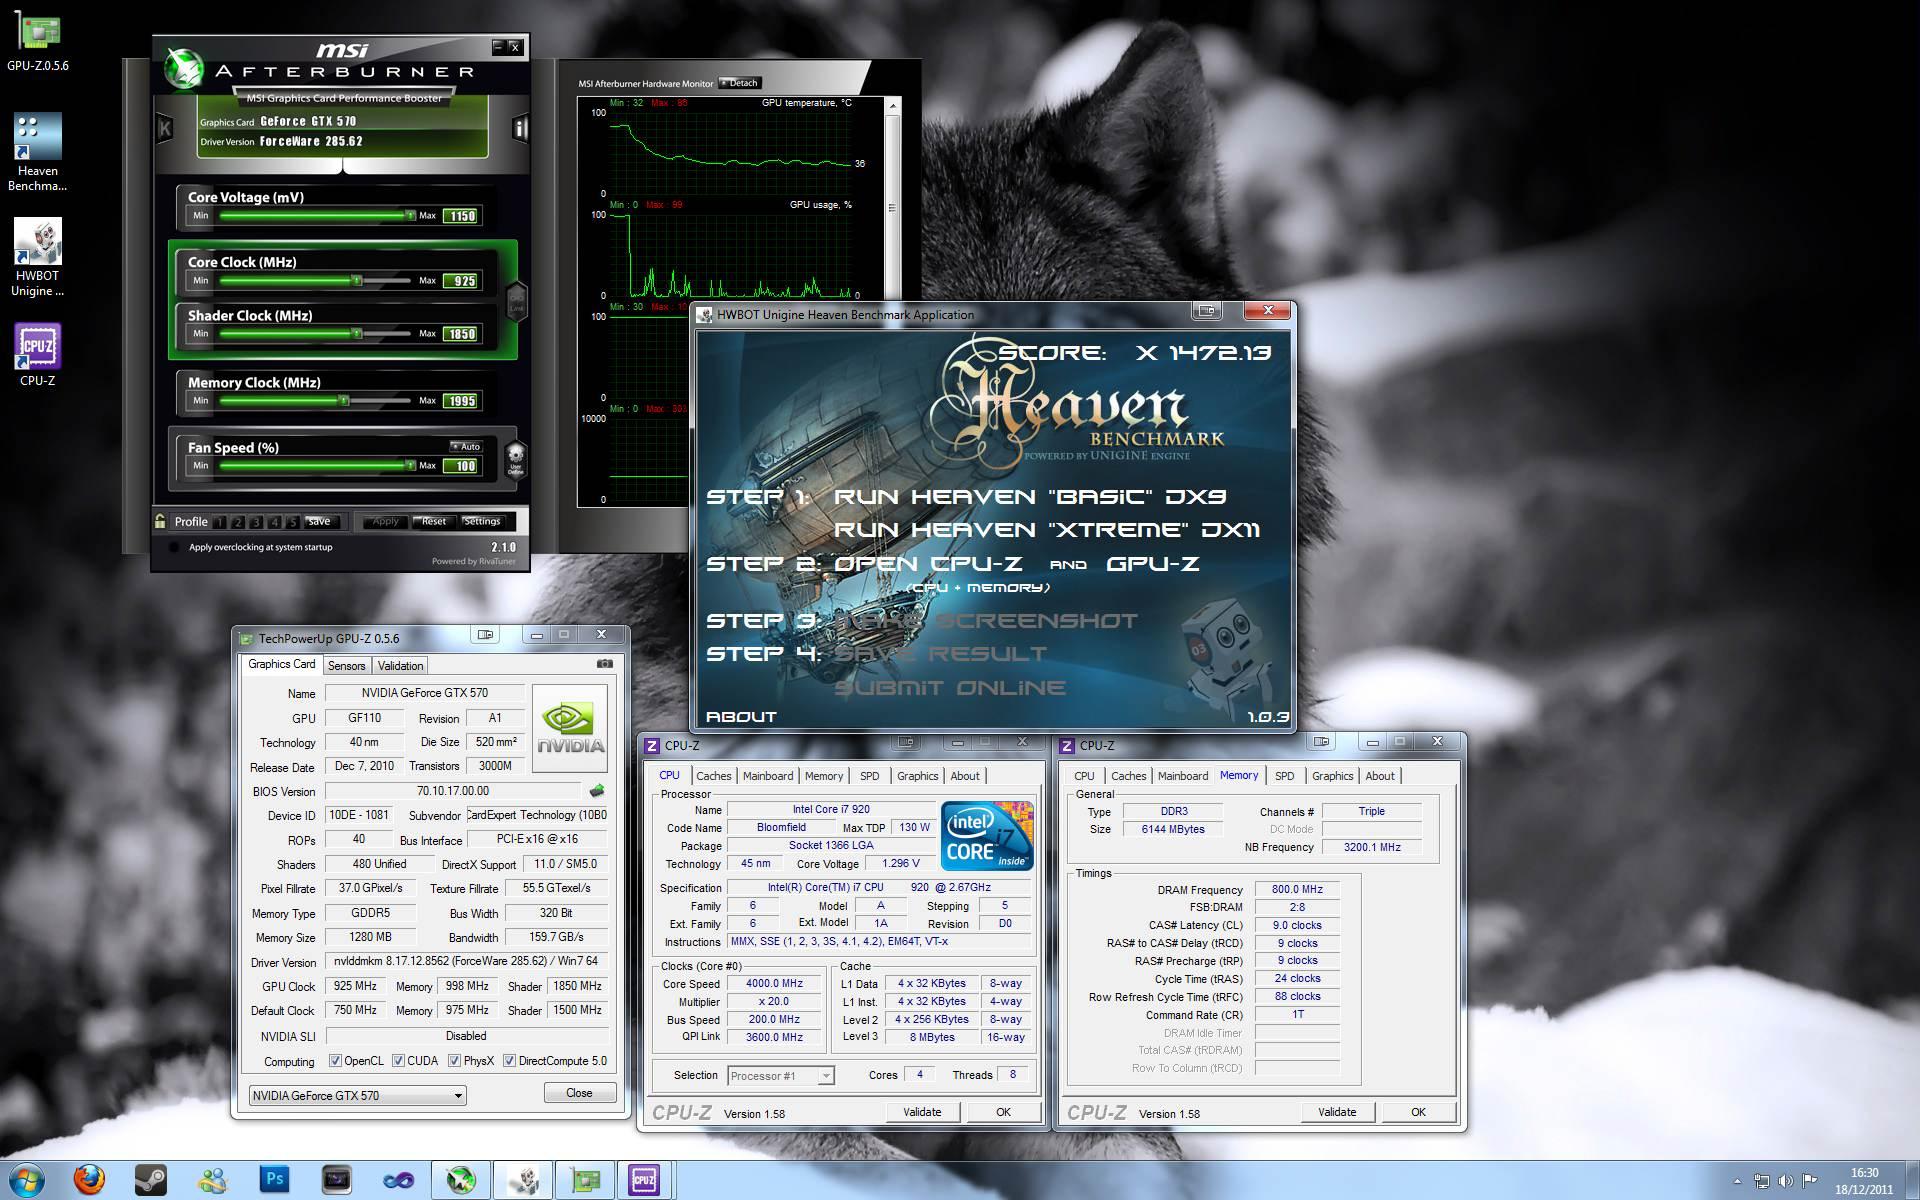Open the Heaven Benchmark desktop shortcut
This screenshot has width=1920, height=1200.
coord(38,152)
